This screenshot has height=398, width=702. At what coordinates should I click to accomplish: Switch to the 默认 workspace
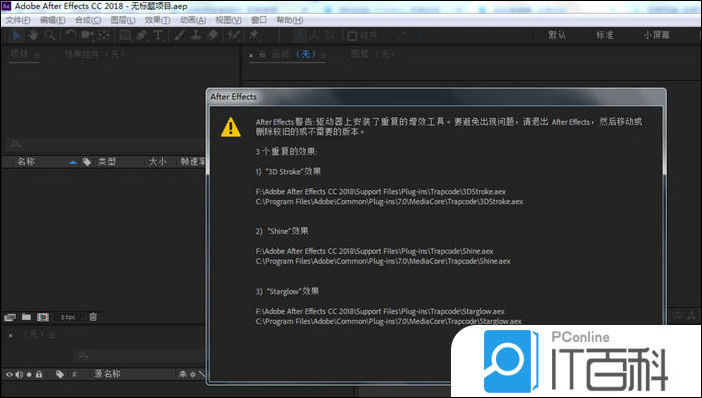pos(557,35)
